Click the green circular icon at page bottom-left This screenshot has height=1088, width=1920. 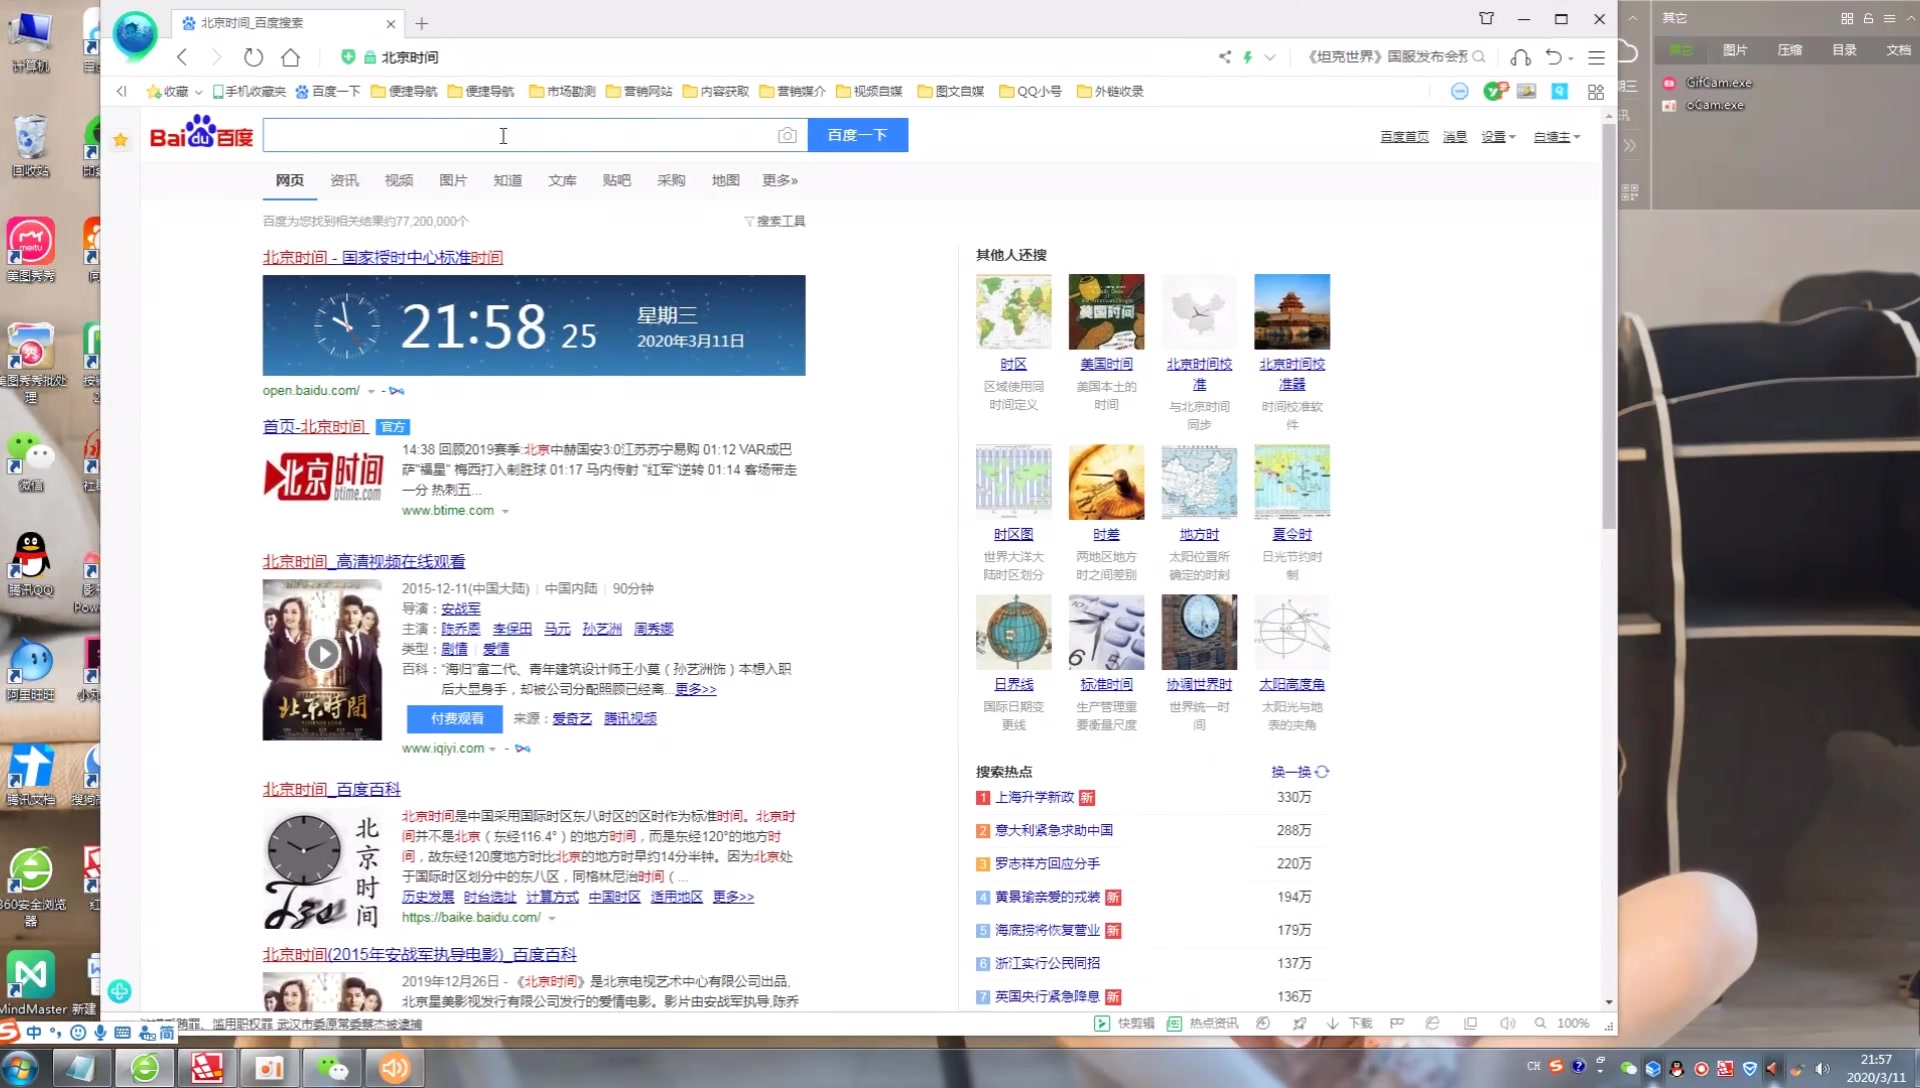tap(120, 991)
